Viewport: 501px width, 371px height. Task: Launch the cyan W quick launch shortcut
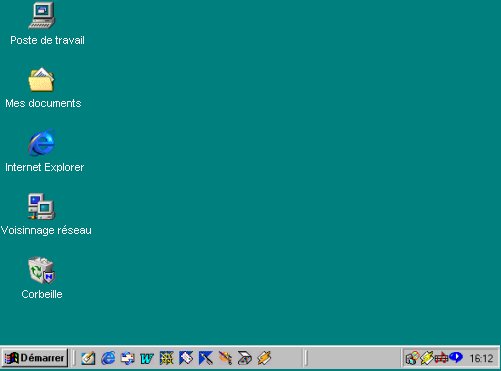(x=147, y=359)
